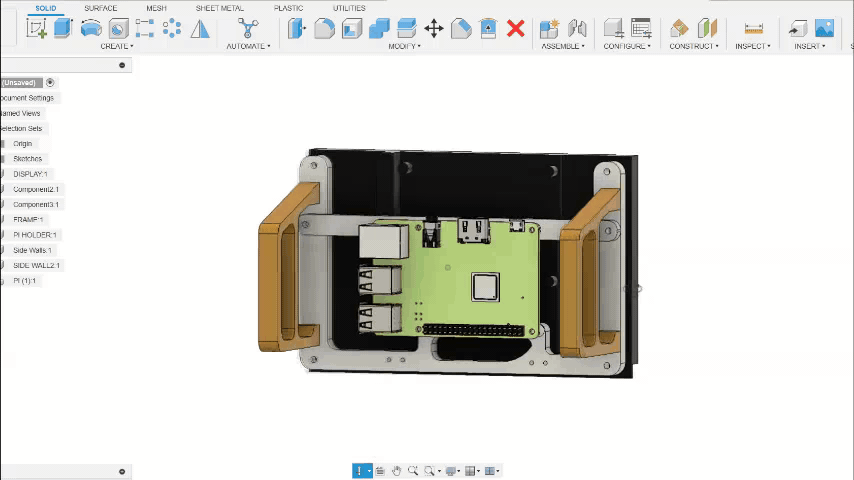
Task: Select the Extrude tool
Action: tap(63, 28)
